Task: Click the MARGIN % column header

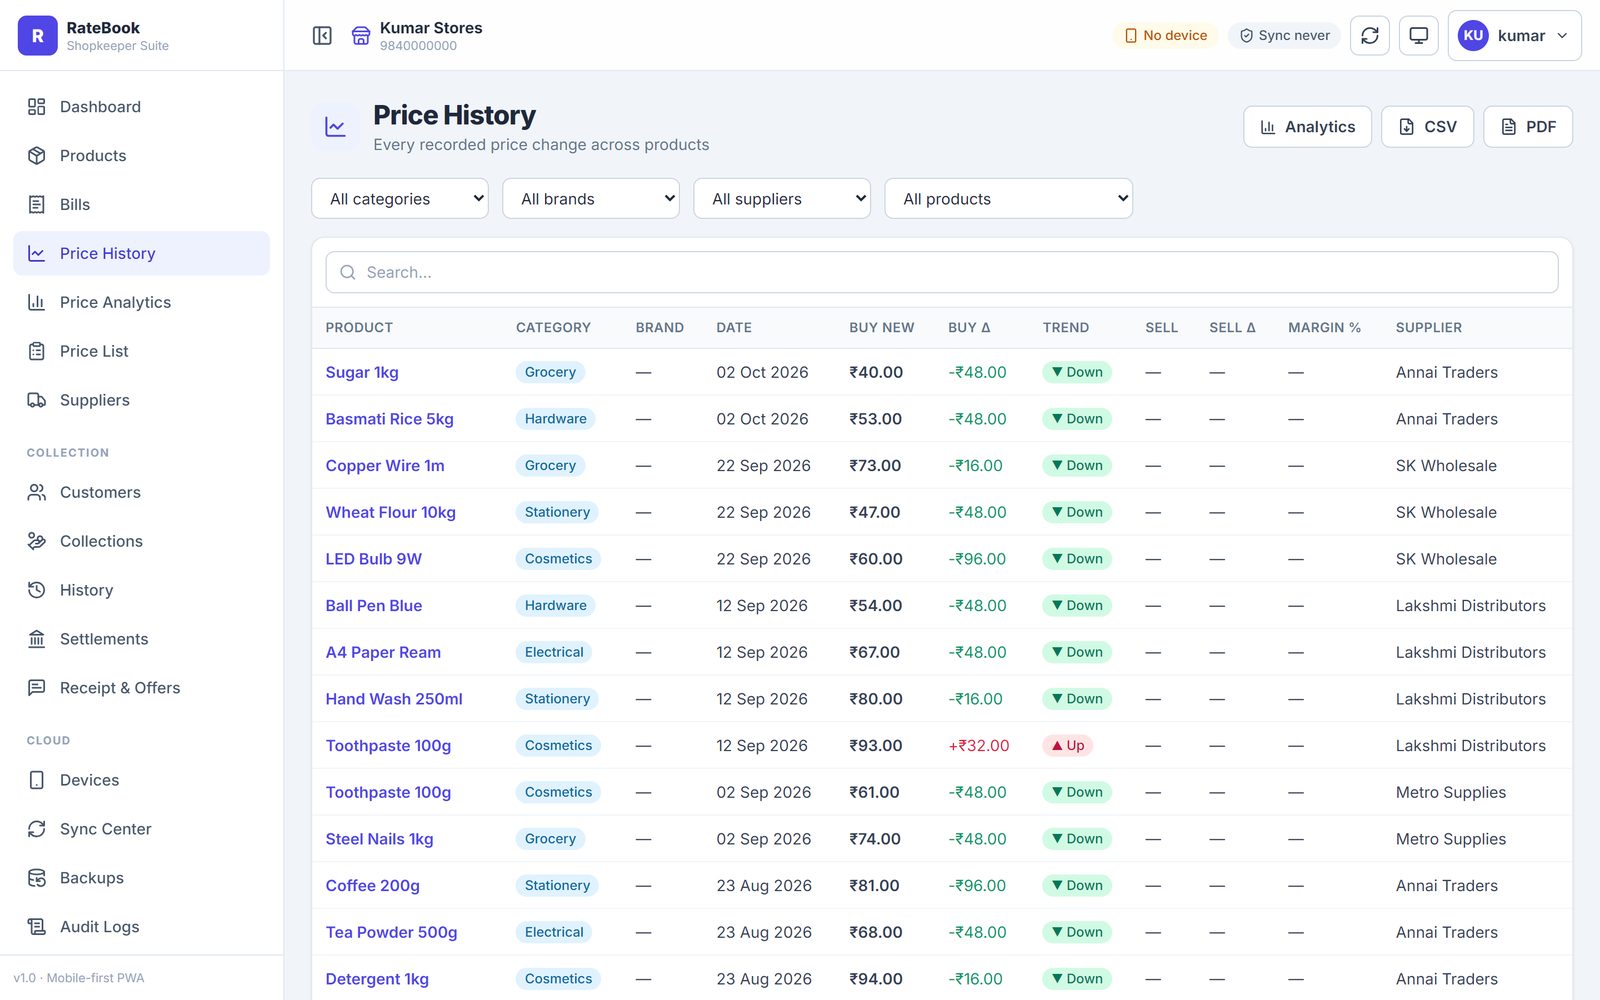Action: 1324,328
